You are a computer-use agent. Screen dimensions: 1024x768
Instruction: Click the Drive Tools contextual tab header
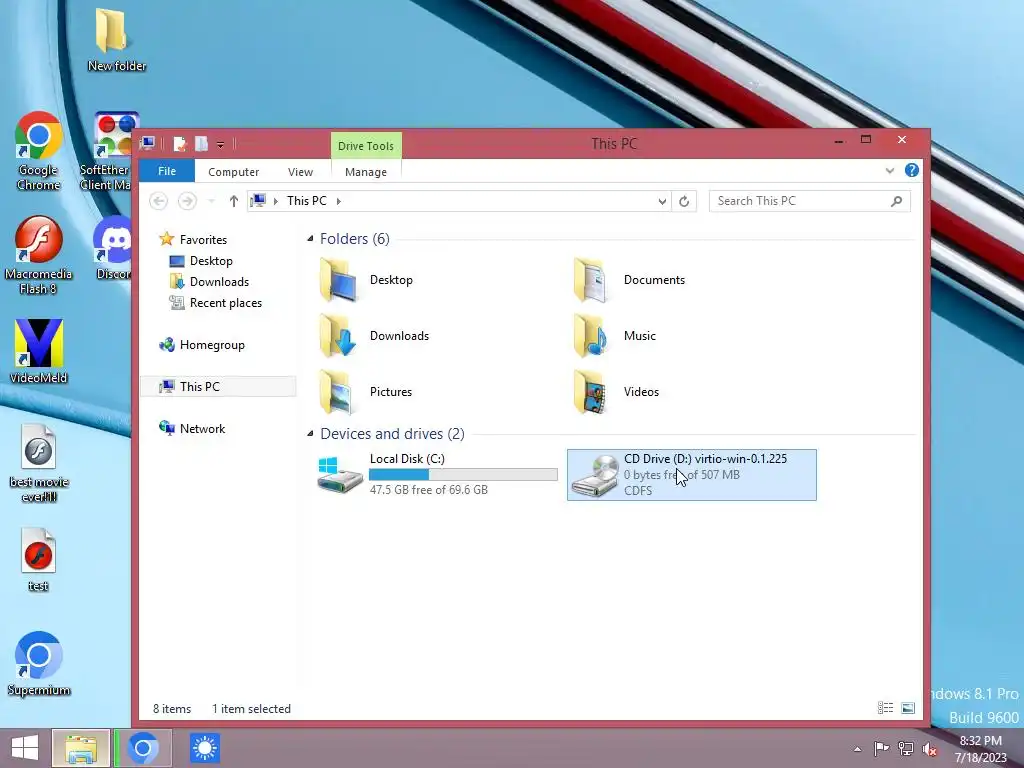[x=366, y=146]
